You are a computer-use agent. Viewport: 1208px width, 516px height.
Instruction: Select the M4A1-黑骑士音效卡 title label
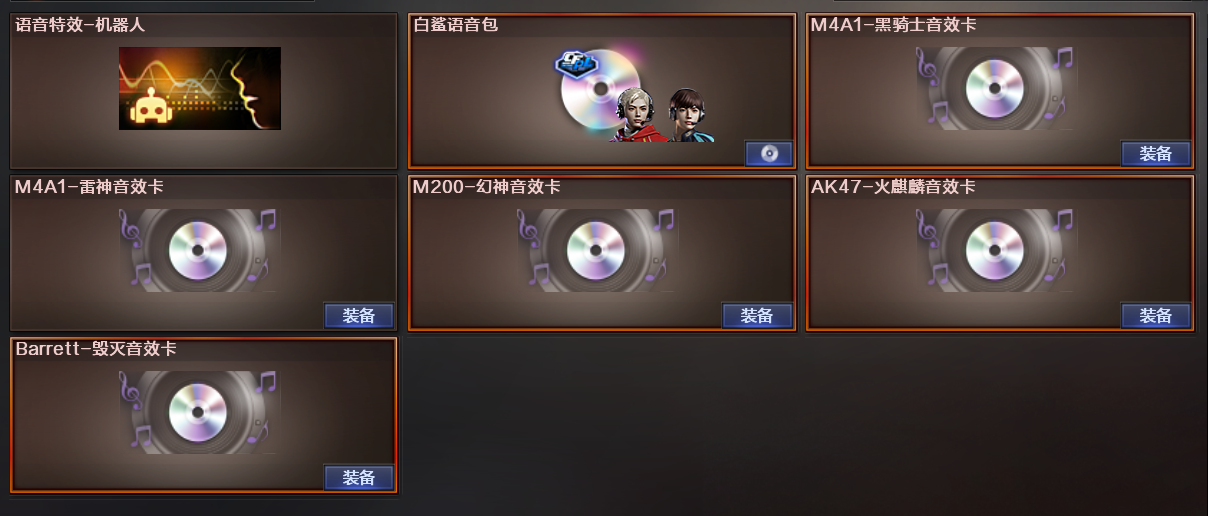[894, 25]
